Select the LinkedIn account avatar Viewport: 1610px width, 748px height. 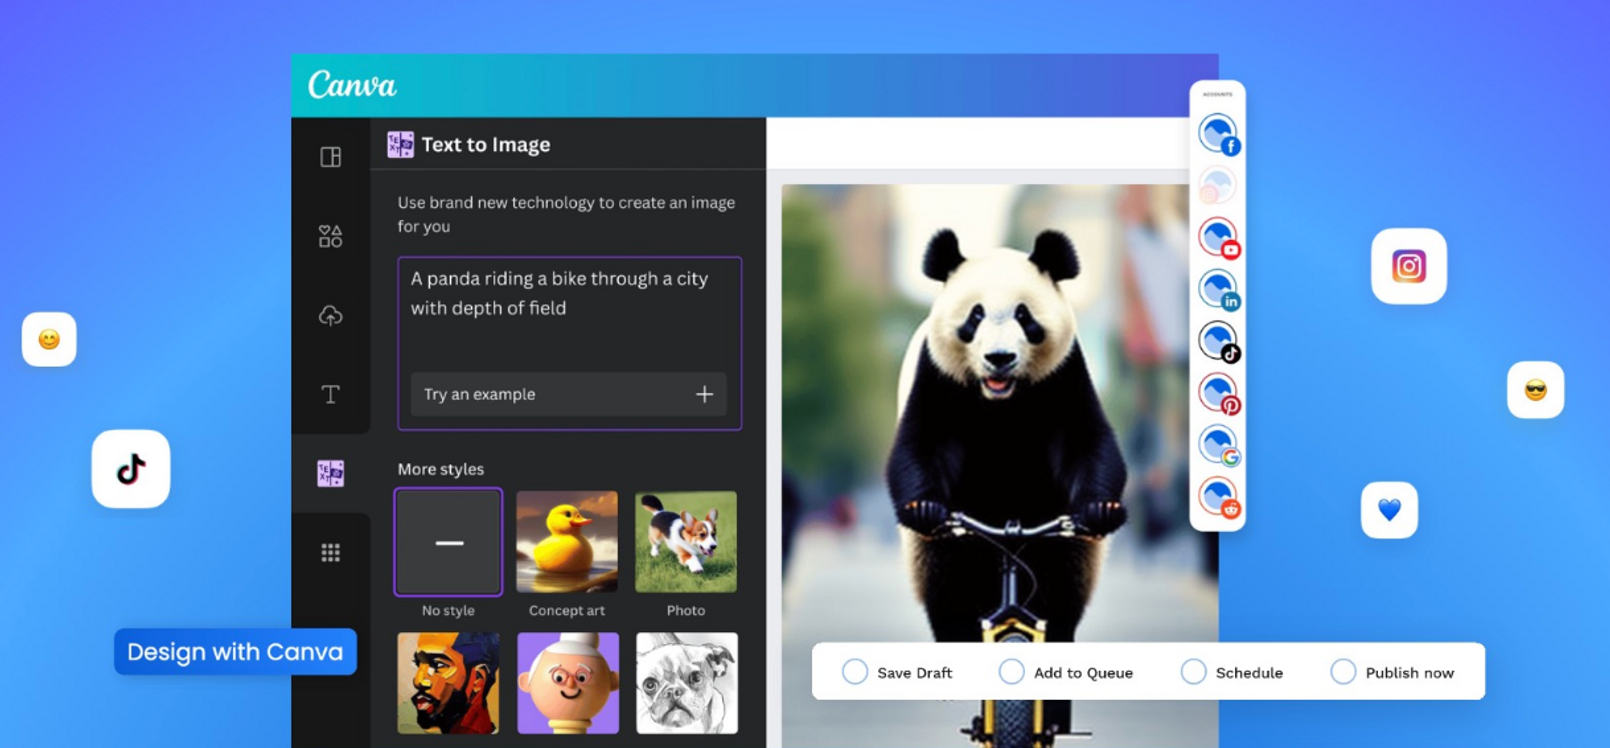[x=1219, y=290]
